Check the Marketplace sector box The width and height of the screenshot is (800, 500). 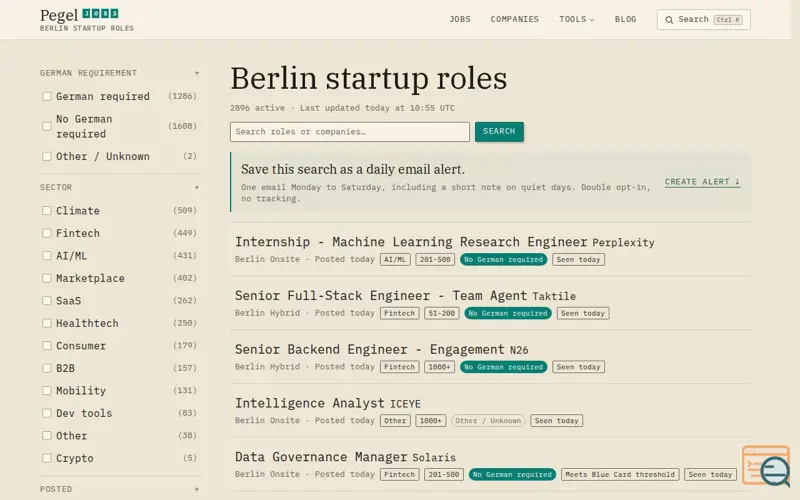pos(46,278)
